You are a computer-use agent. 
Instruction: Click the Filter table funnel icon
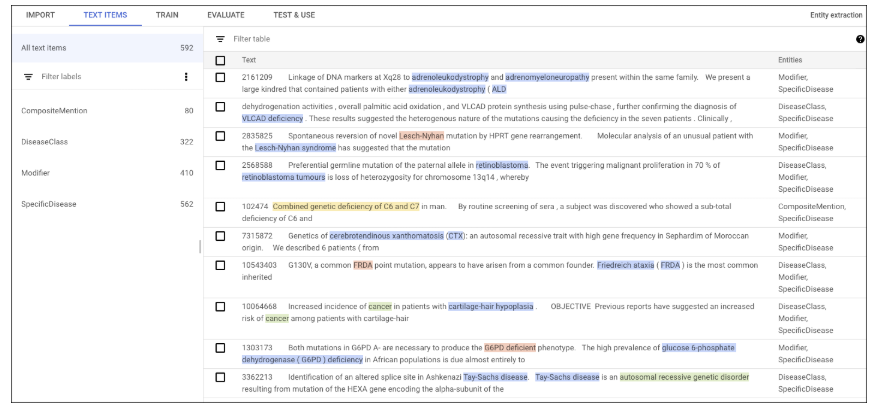[x=221, y=39]
